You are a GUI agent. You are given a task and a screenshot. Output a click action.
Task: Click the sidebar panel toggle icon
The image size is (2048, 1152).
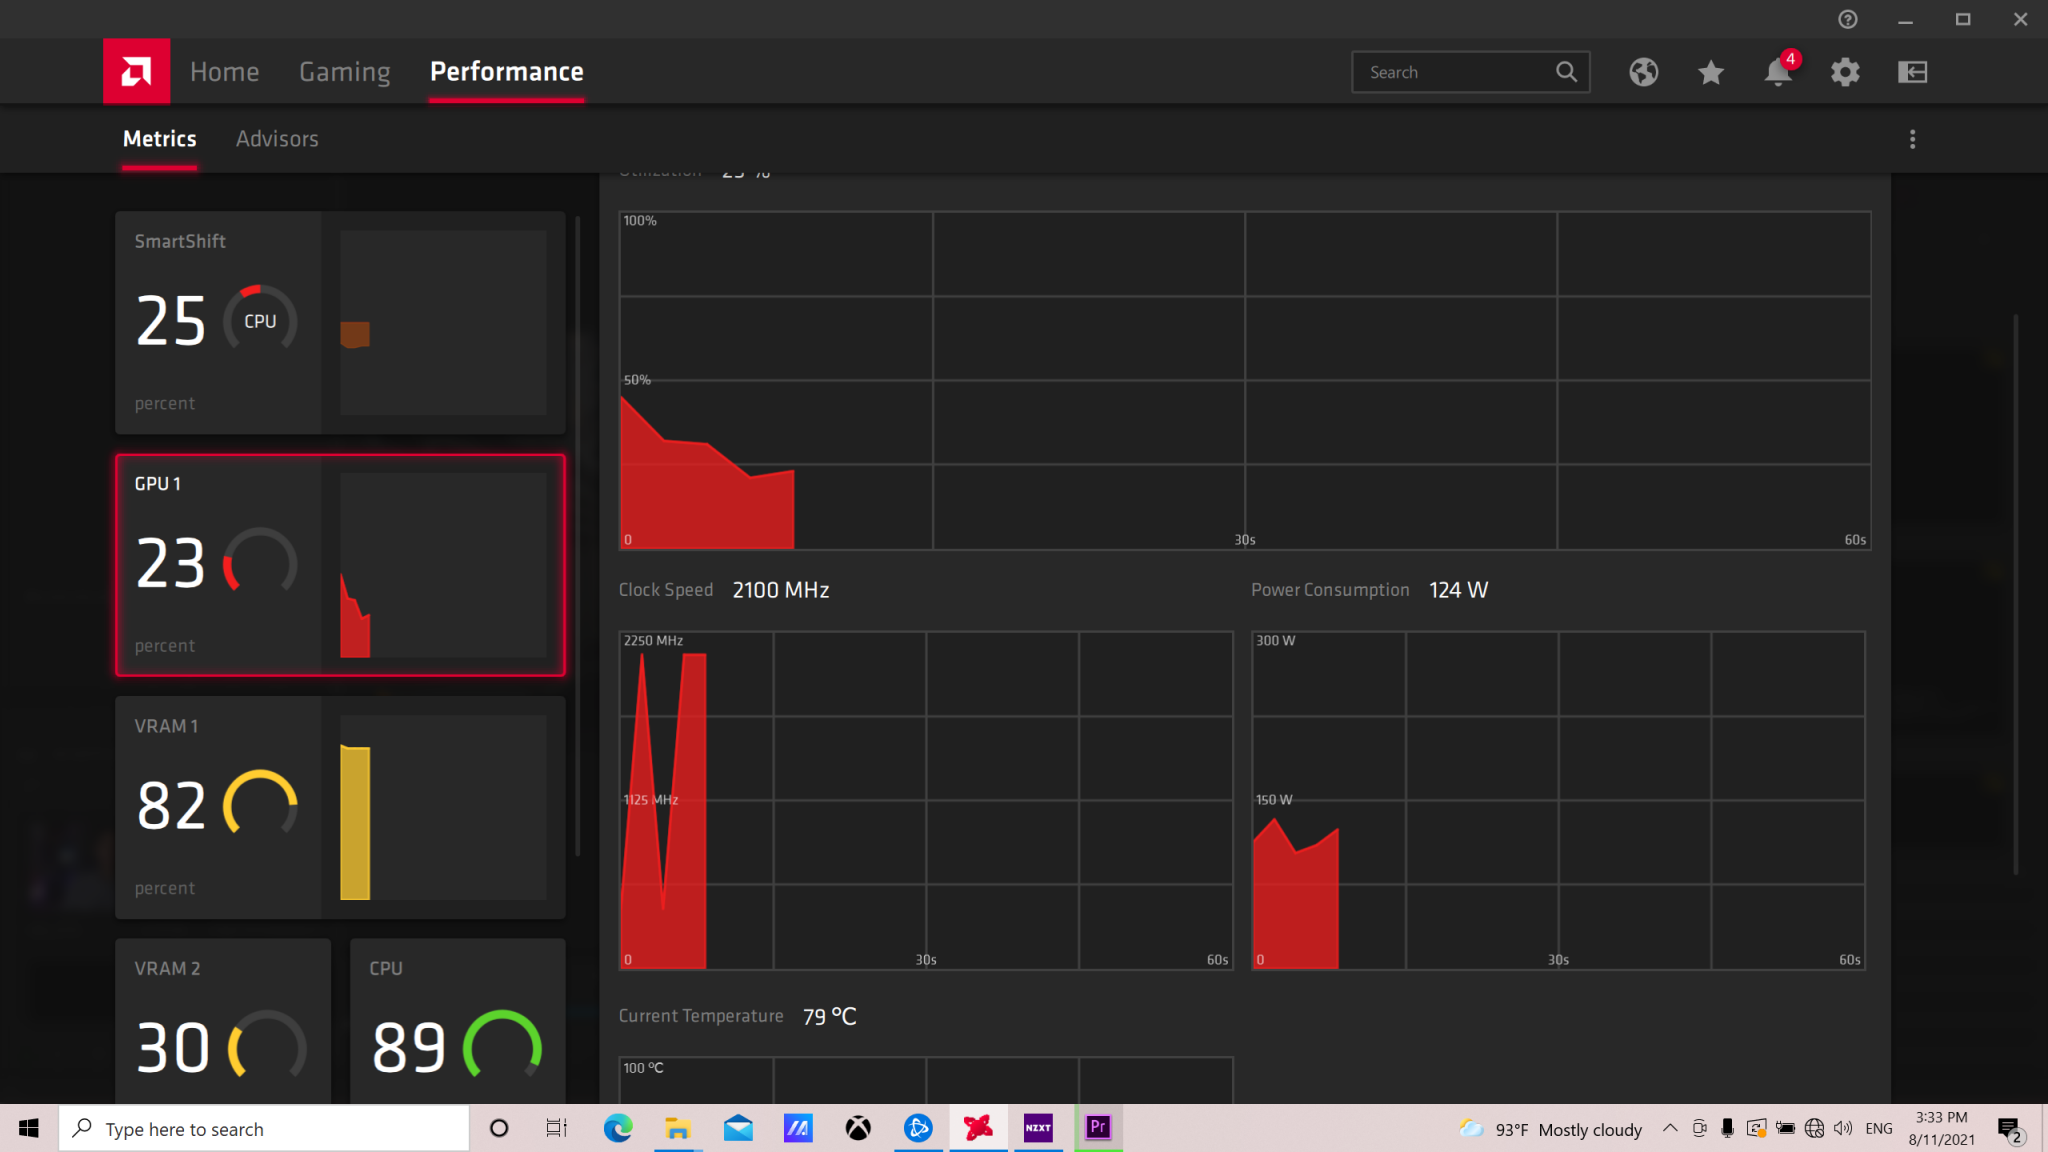tap(1912, 72)
